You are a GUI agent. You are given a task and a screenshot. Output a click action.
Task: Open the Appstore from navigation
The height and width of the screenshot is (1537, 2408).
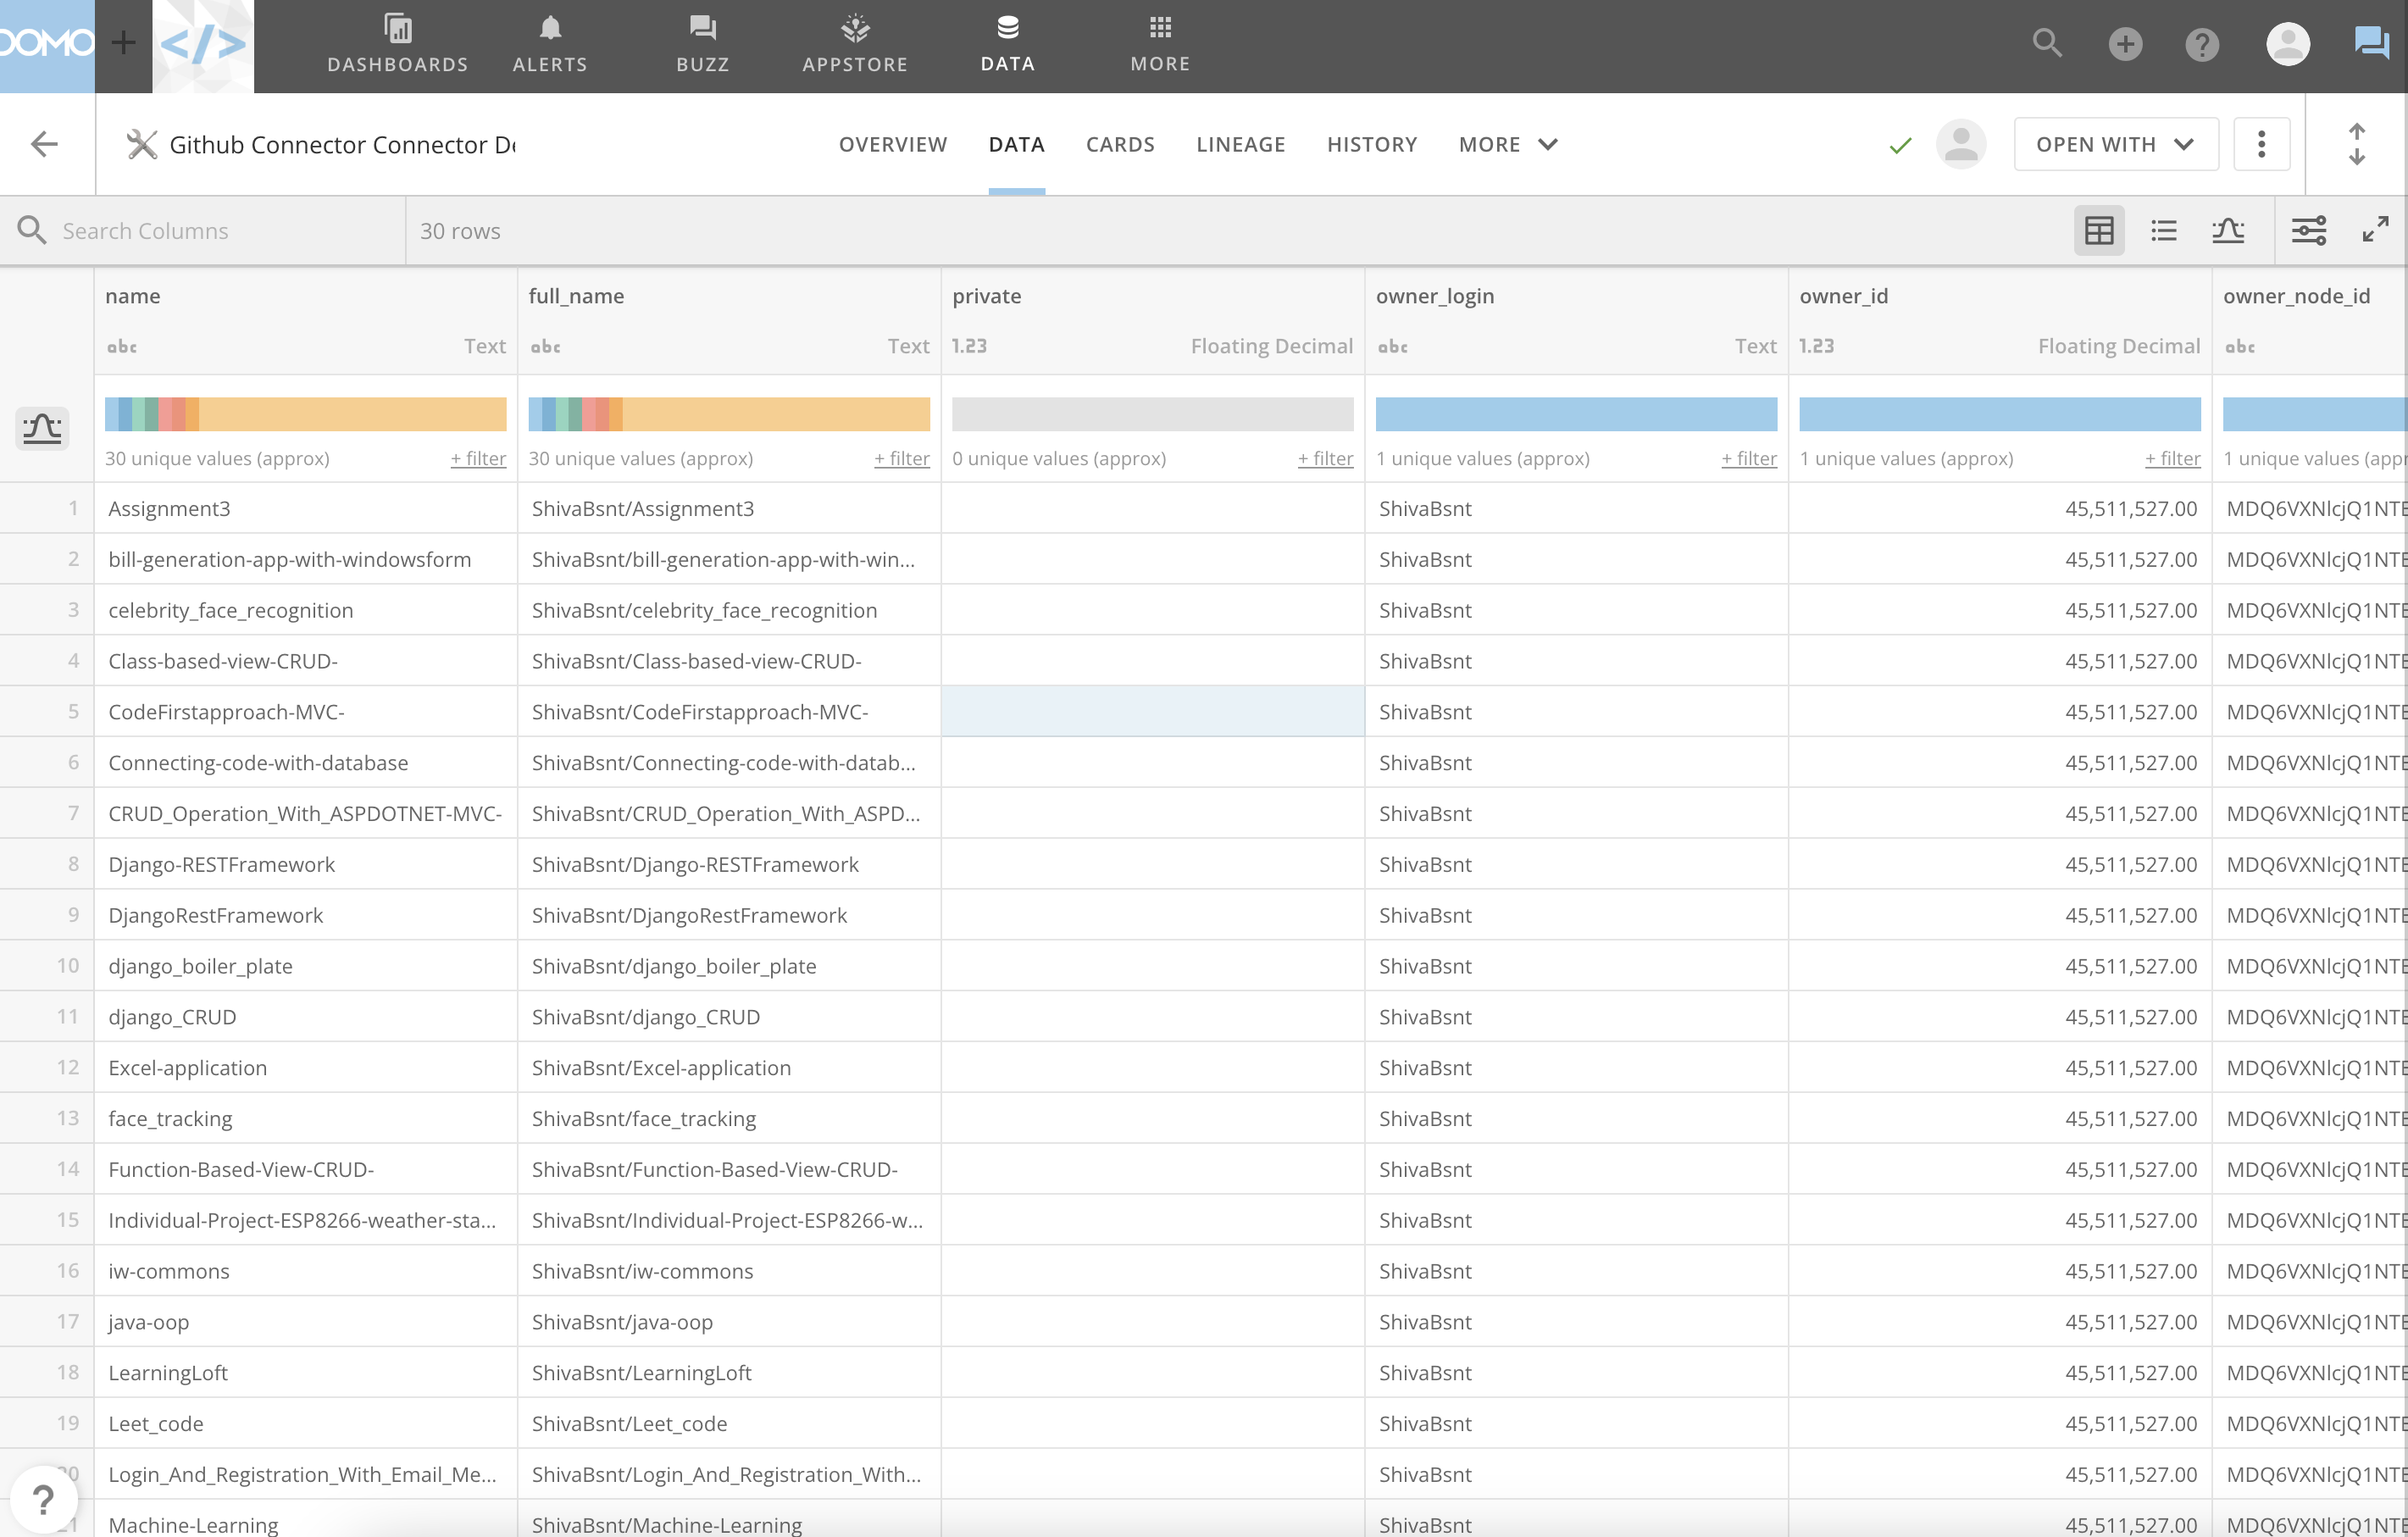tap(855, 44)
